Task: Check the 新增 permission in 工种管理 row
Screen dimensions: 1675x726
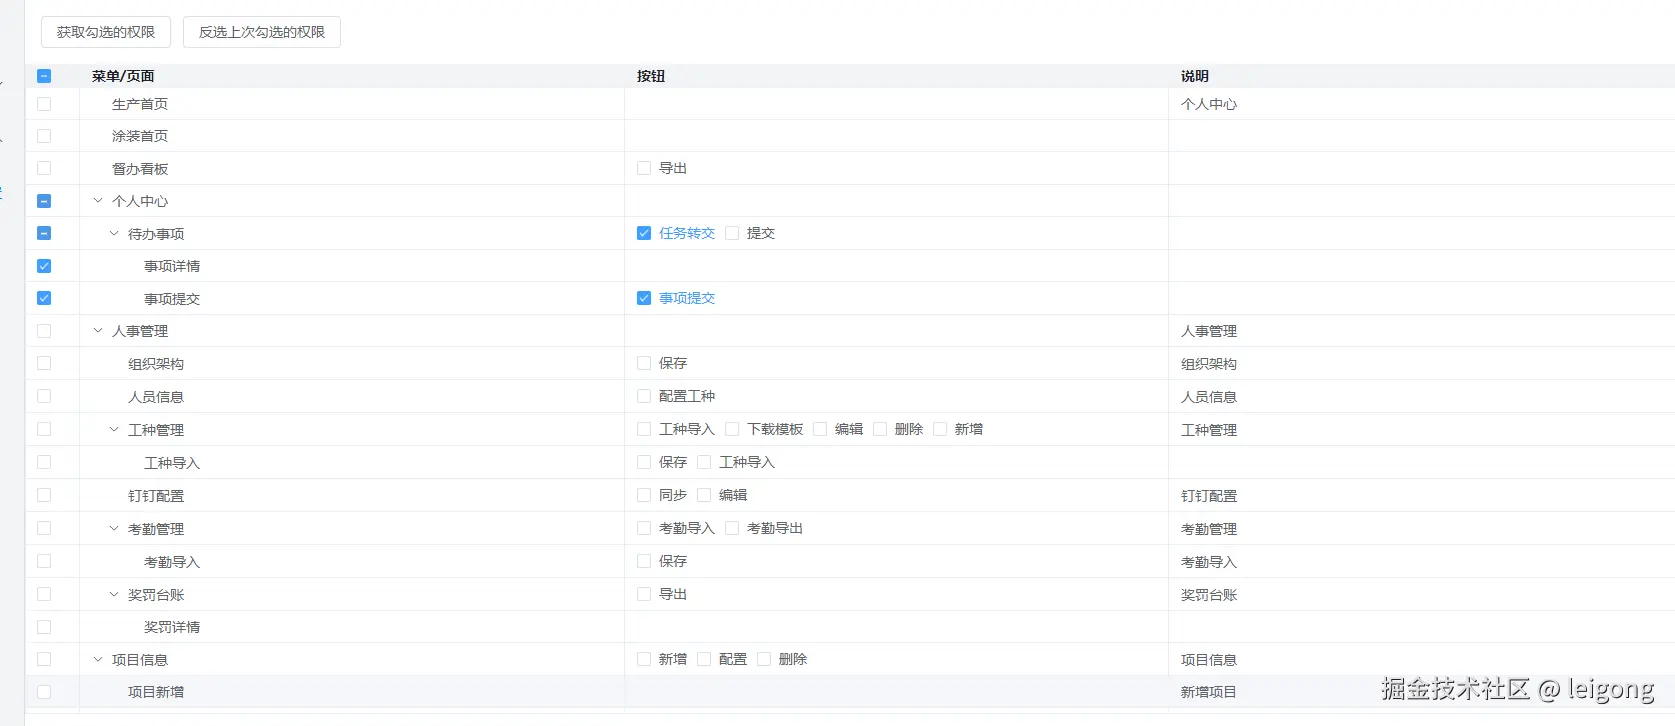Action: click(940, 429)
